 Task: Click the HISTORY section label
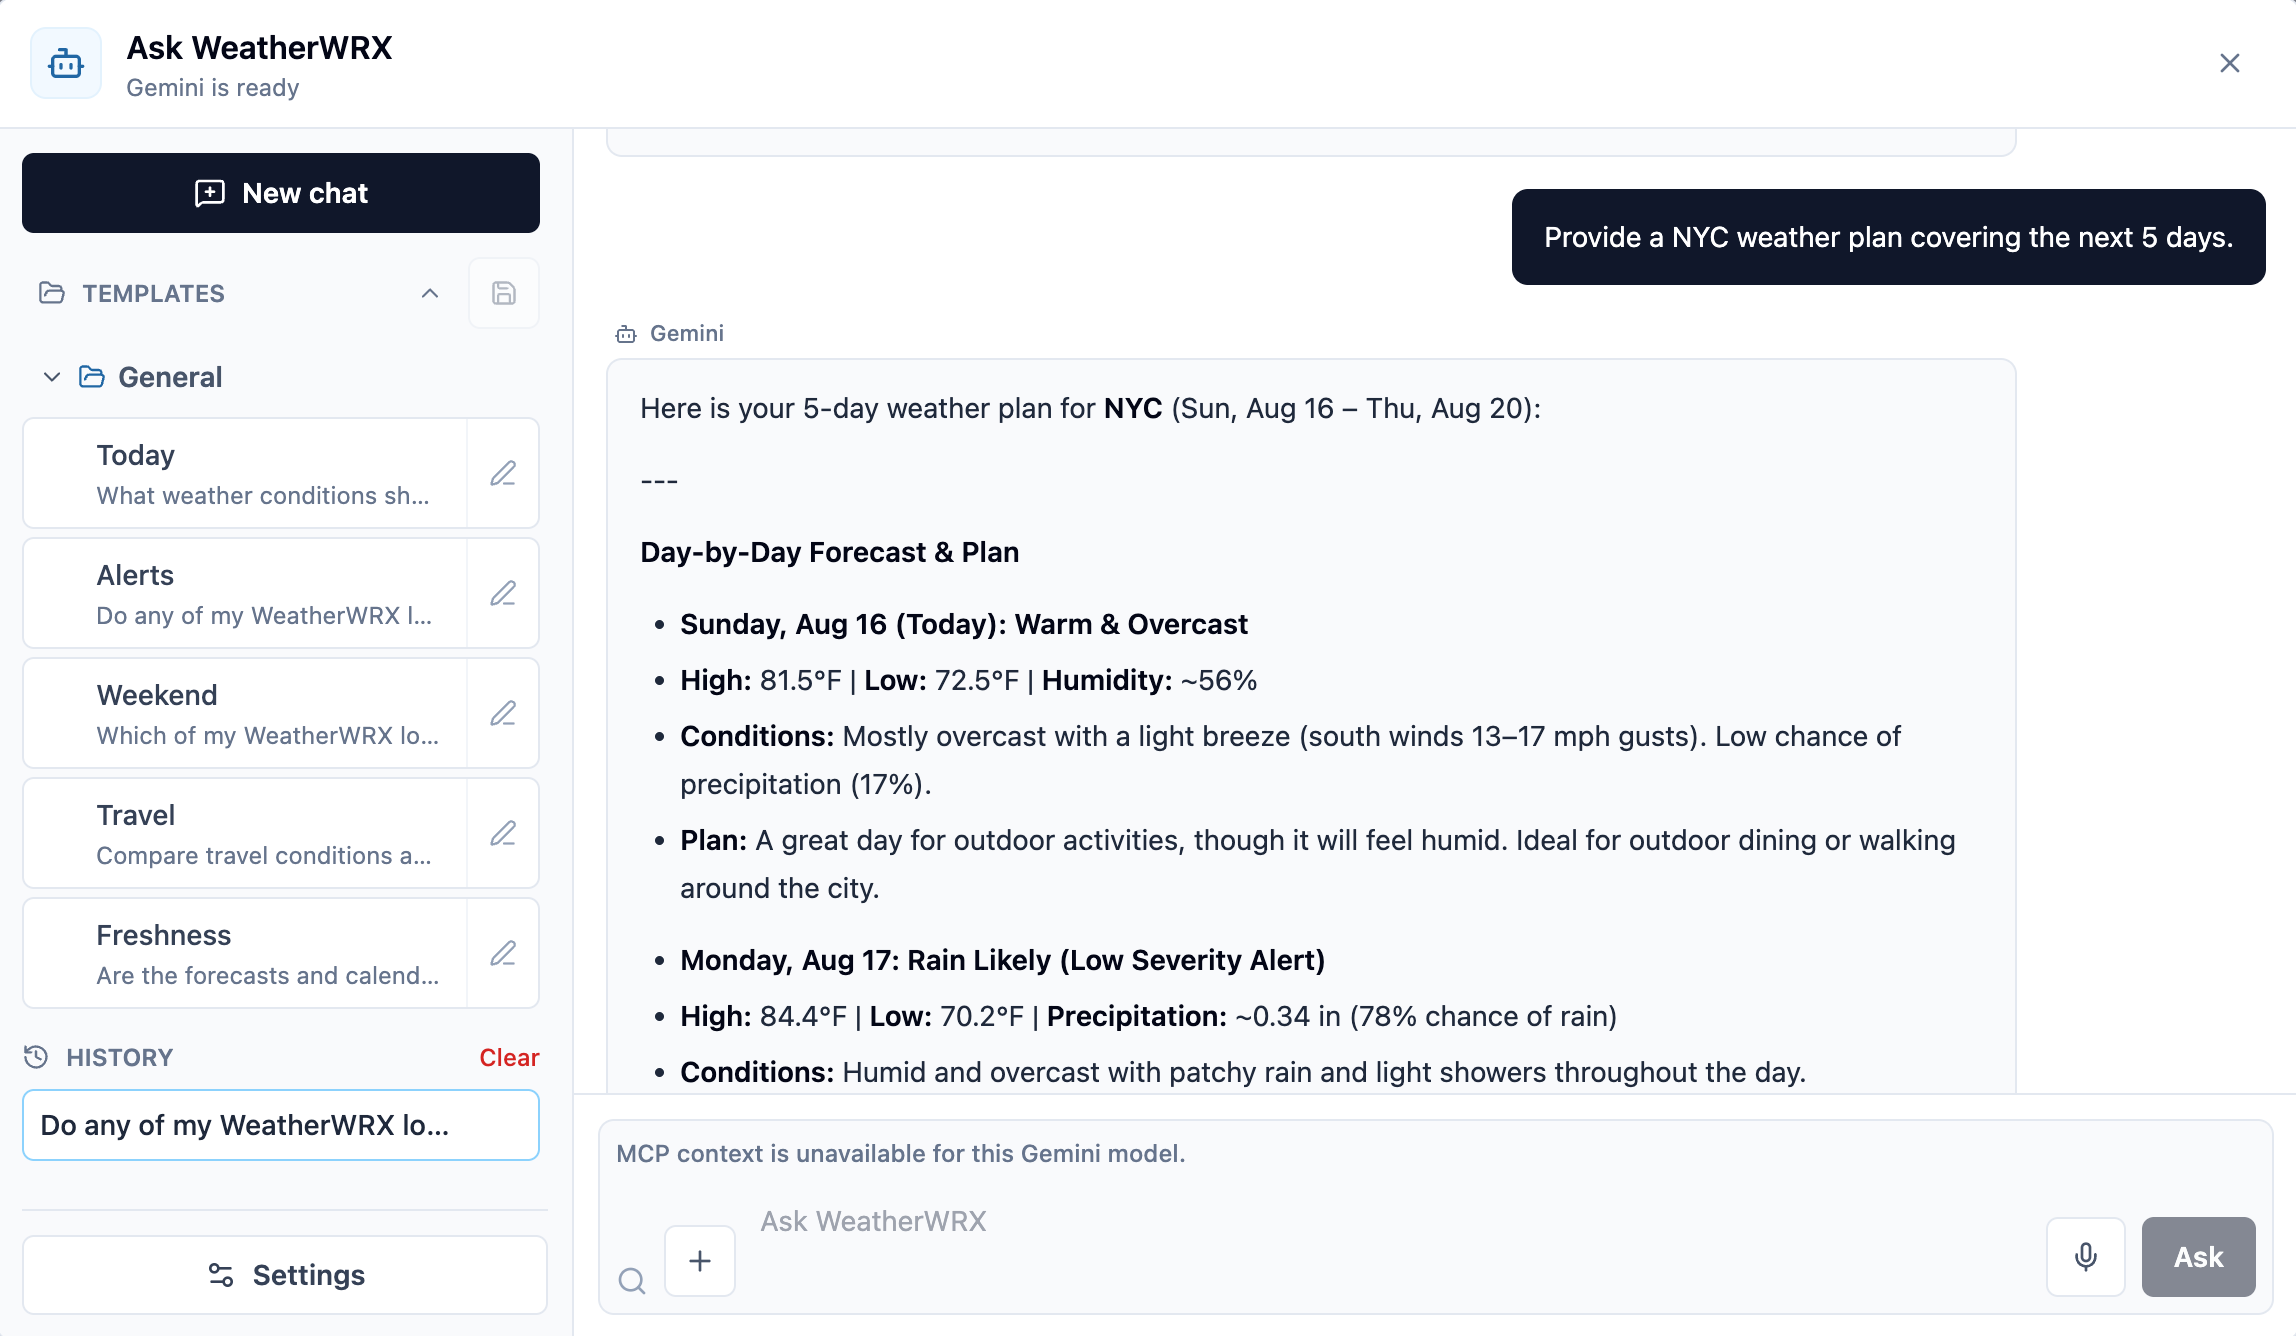click(120, 1057)
